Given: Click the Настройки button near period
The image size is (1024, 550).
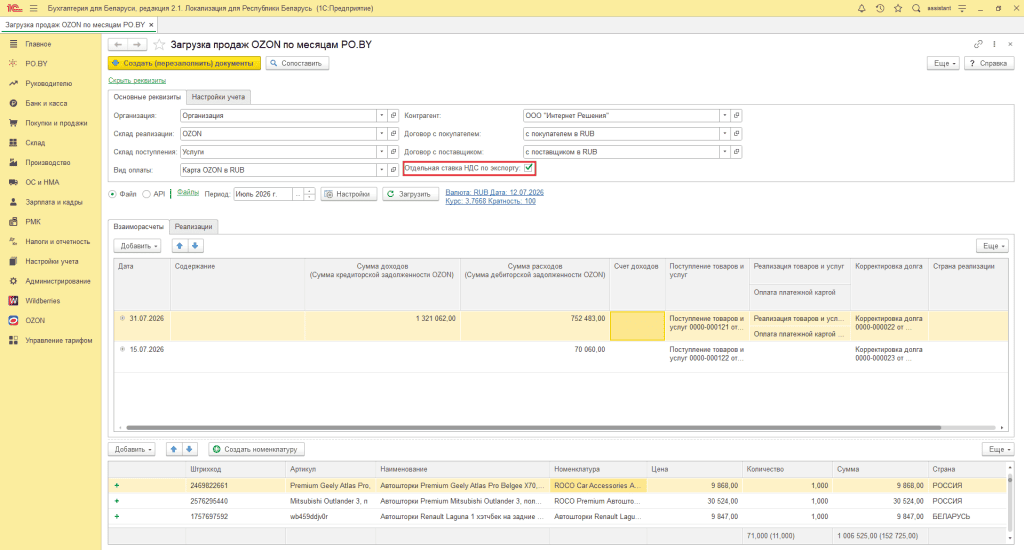Looking at the screenshot, I should (x=349, y=194).
